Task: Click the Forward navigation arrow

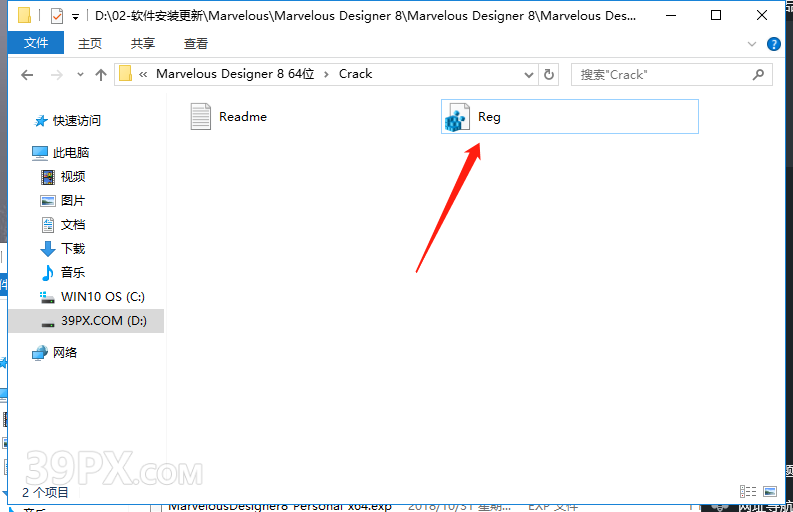Action: (57, 75)
